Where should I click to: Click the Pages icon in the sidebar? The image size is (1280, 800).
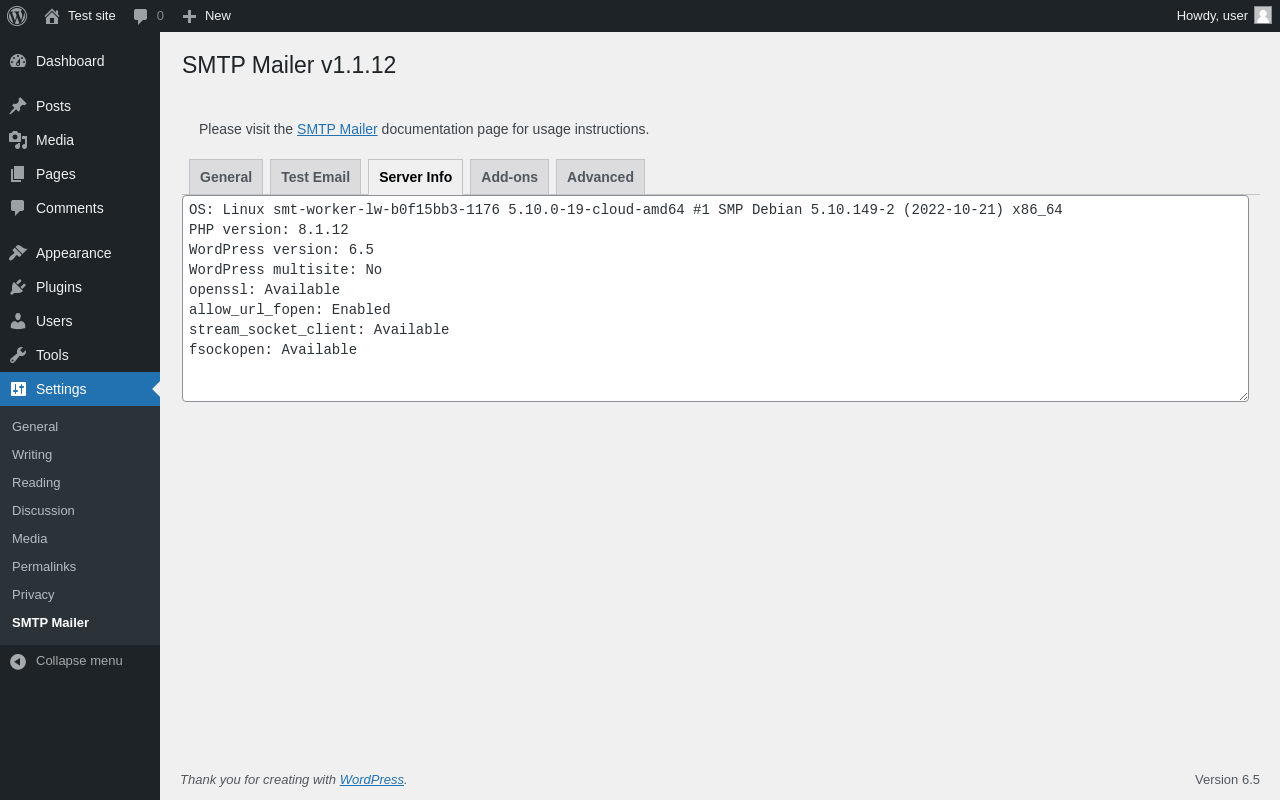[x=18, y=174]
